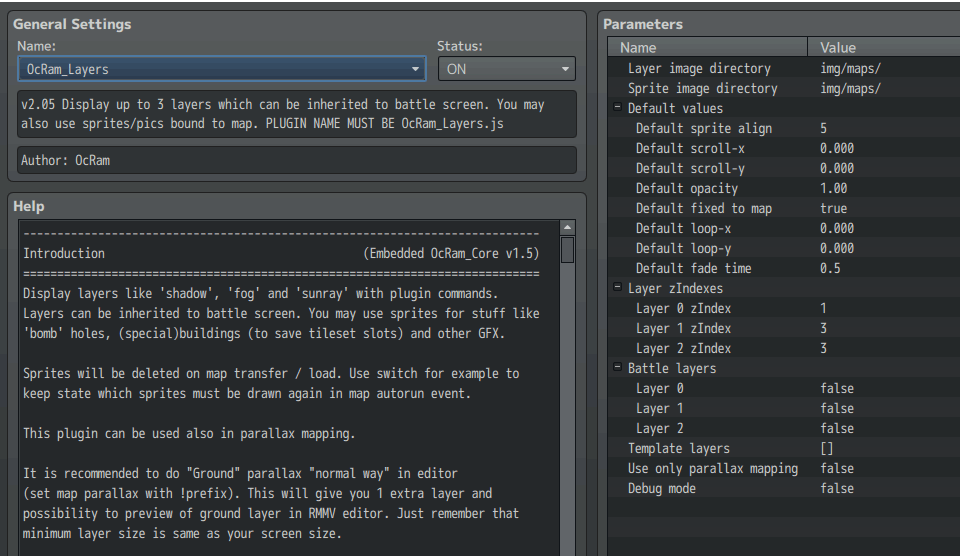Collapse the Default values parameter group
Screen dimensions: 960x556
[618, 107]
